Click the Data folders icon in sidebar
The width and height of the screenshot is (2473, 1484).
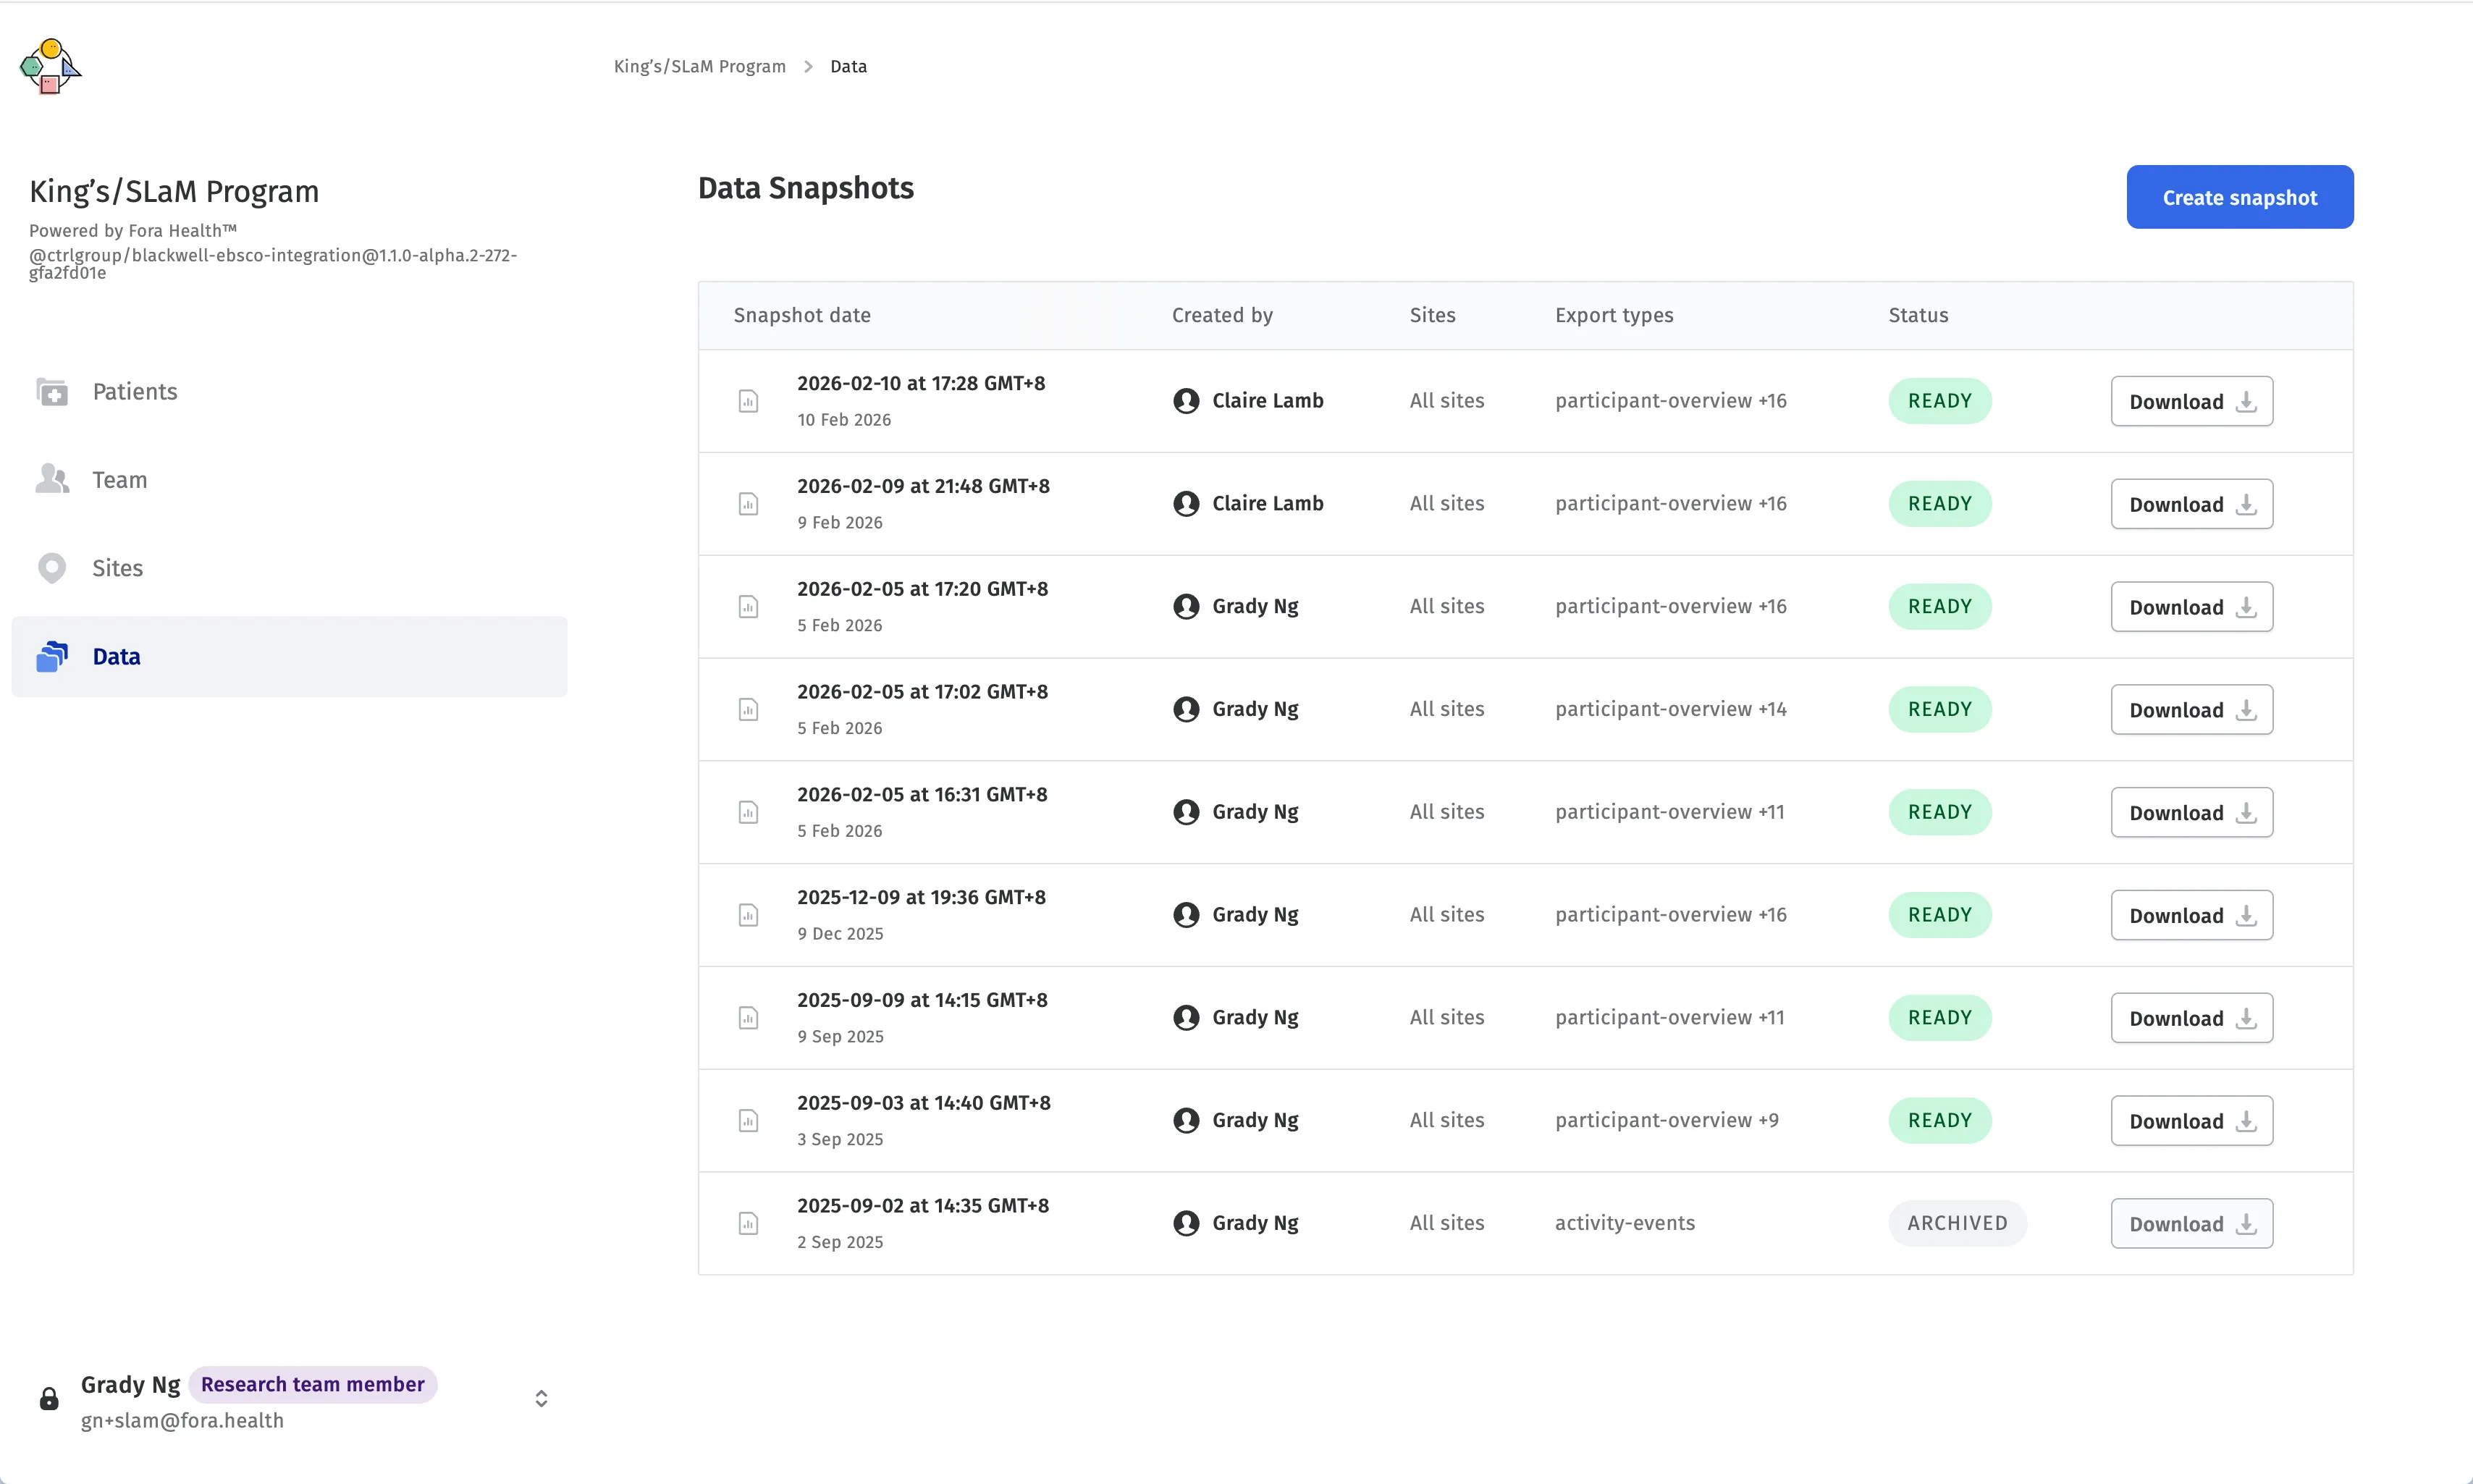(x=52, y=657)
